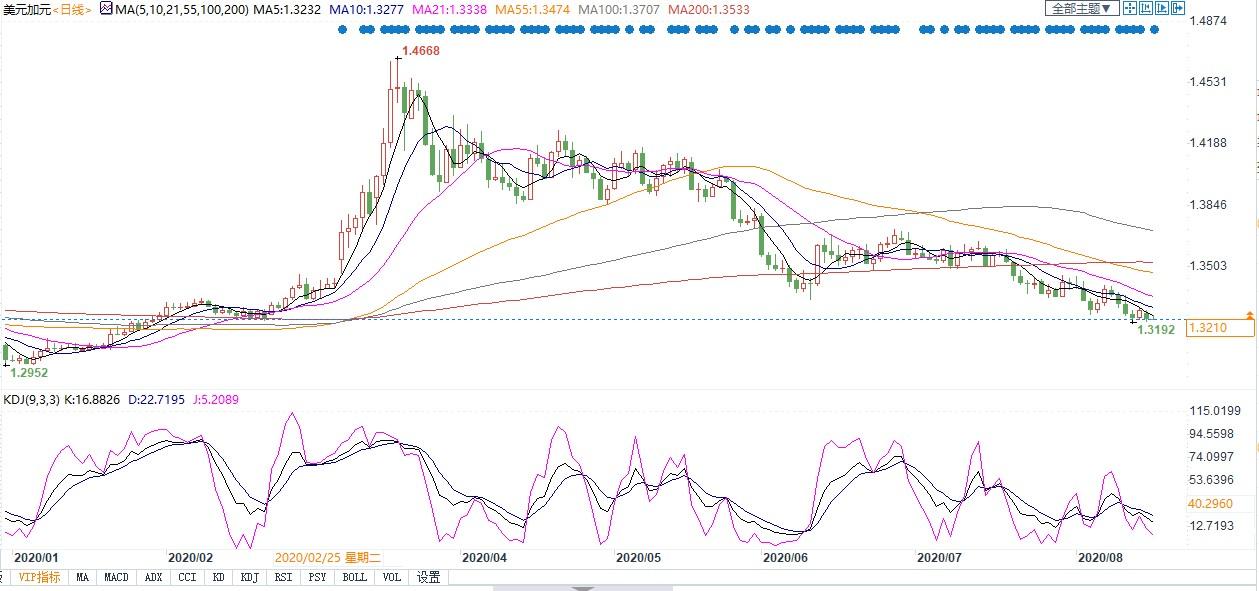Image resolution: width=1259 pixels, height=591 pixels.
Task: Click the 日线 period label
Action: [71, 9]
